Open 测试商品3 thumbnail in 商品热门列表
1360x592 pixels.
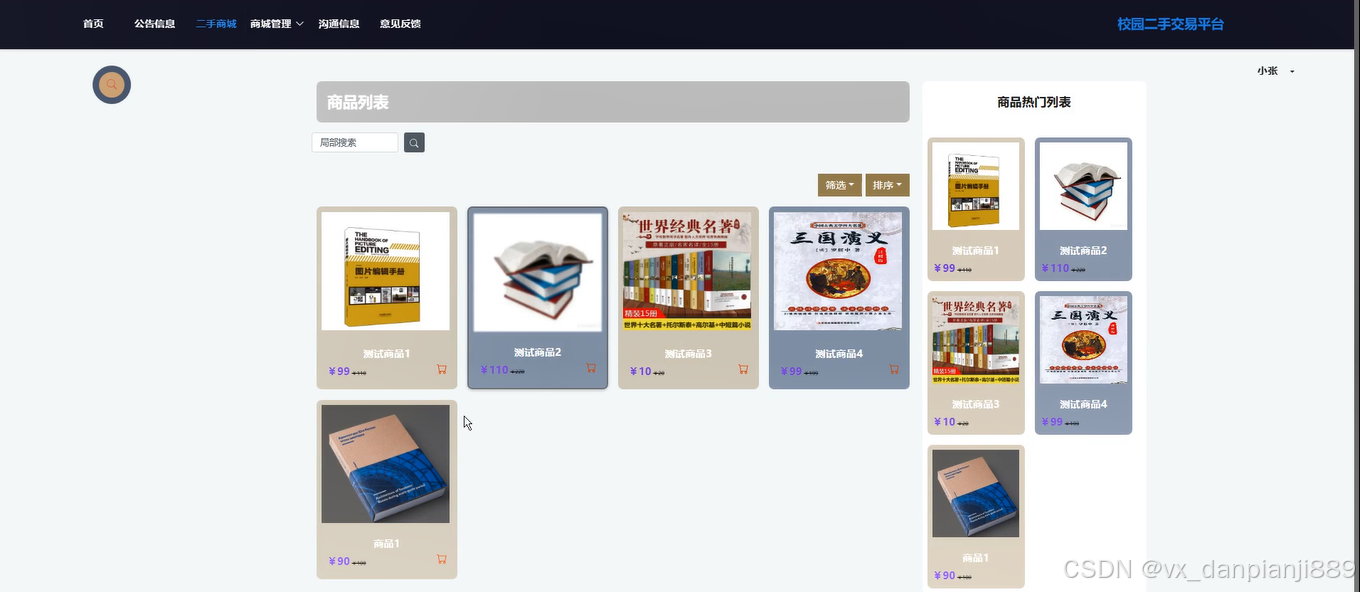976,340
